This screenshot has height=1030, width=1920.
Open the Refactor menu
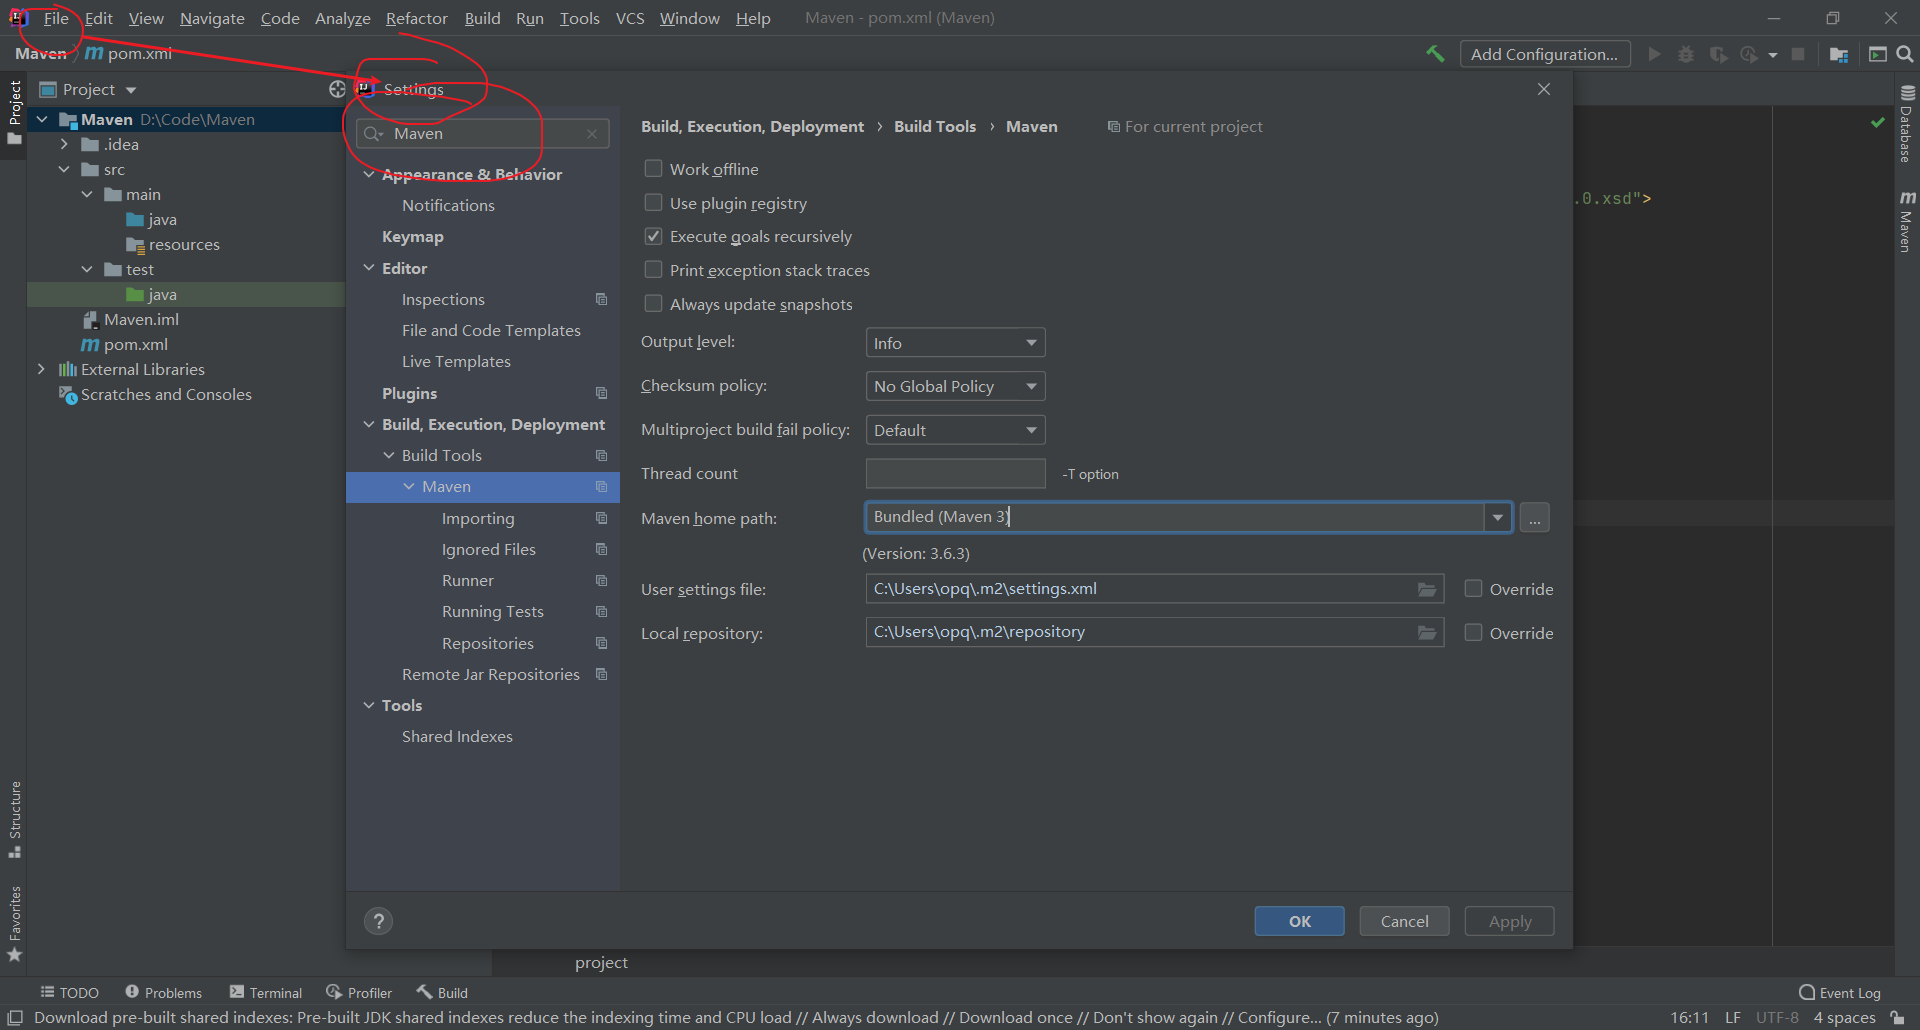[416, 18]
